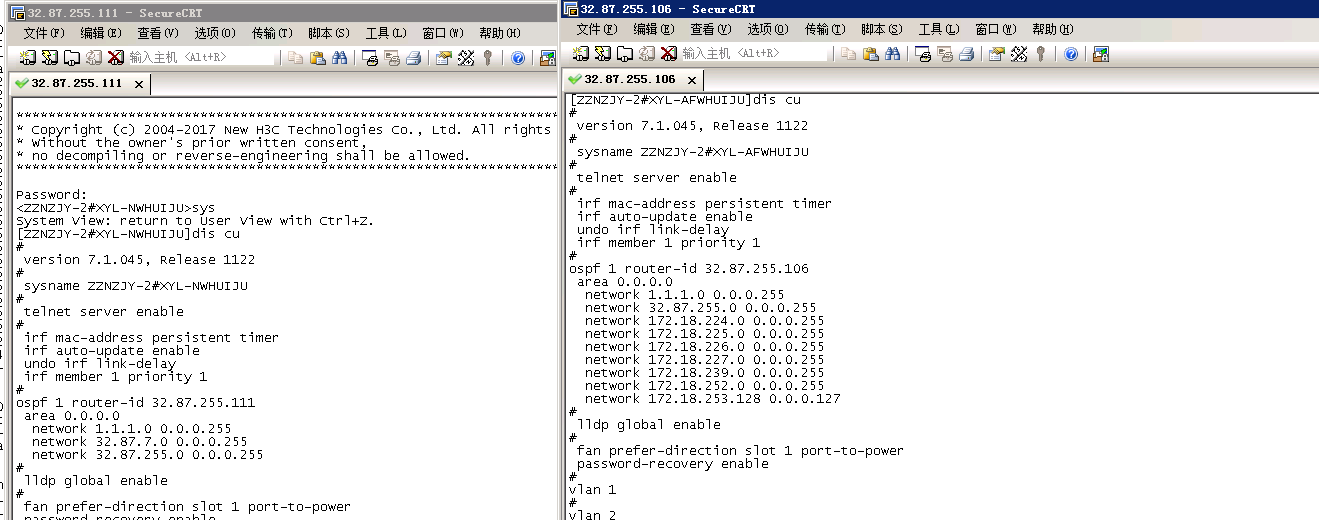Image resolution: width=1319 pixels, height=520 pixels.
Task: Open Session Options icon in 32.87.255.111 window
Action: 443,58
